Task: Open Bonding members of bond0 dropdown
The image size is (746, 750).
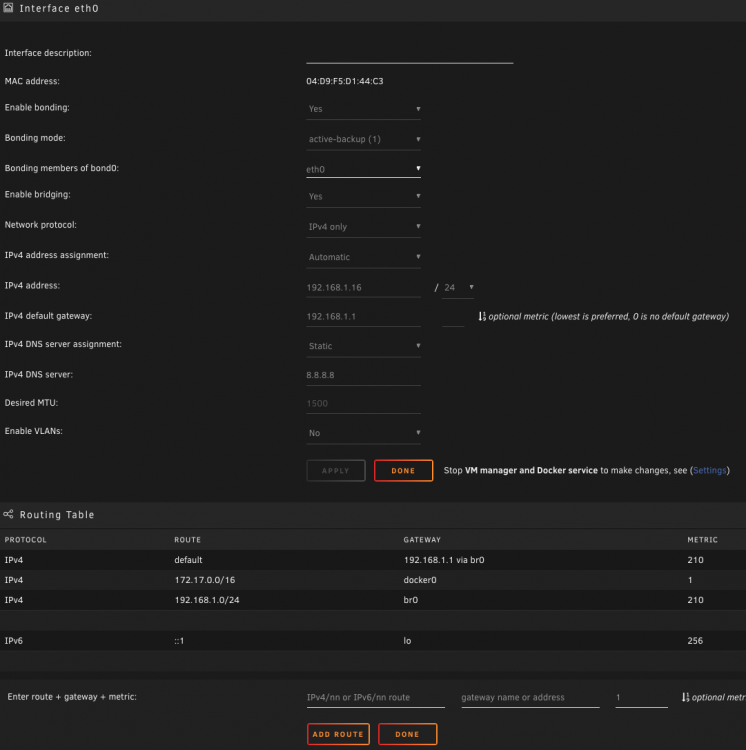Action: tap(363, 169)
